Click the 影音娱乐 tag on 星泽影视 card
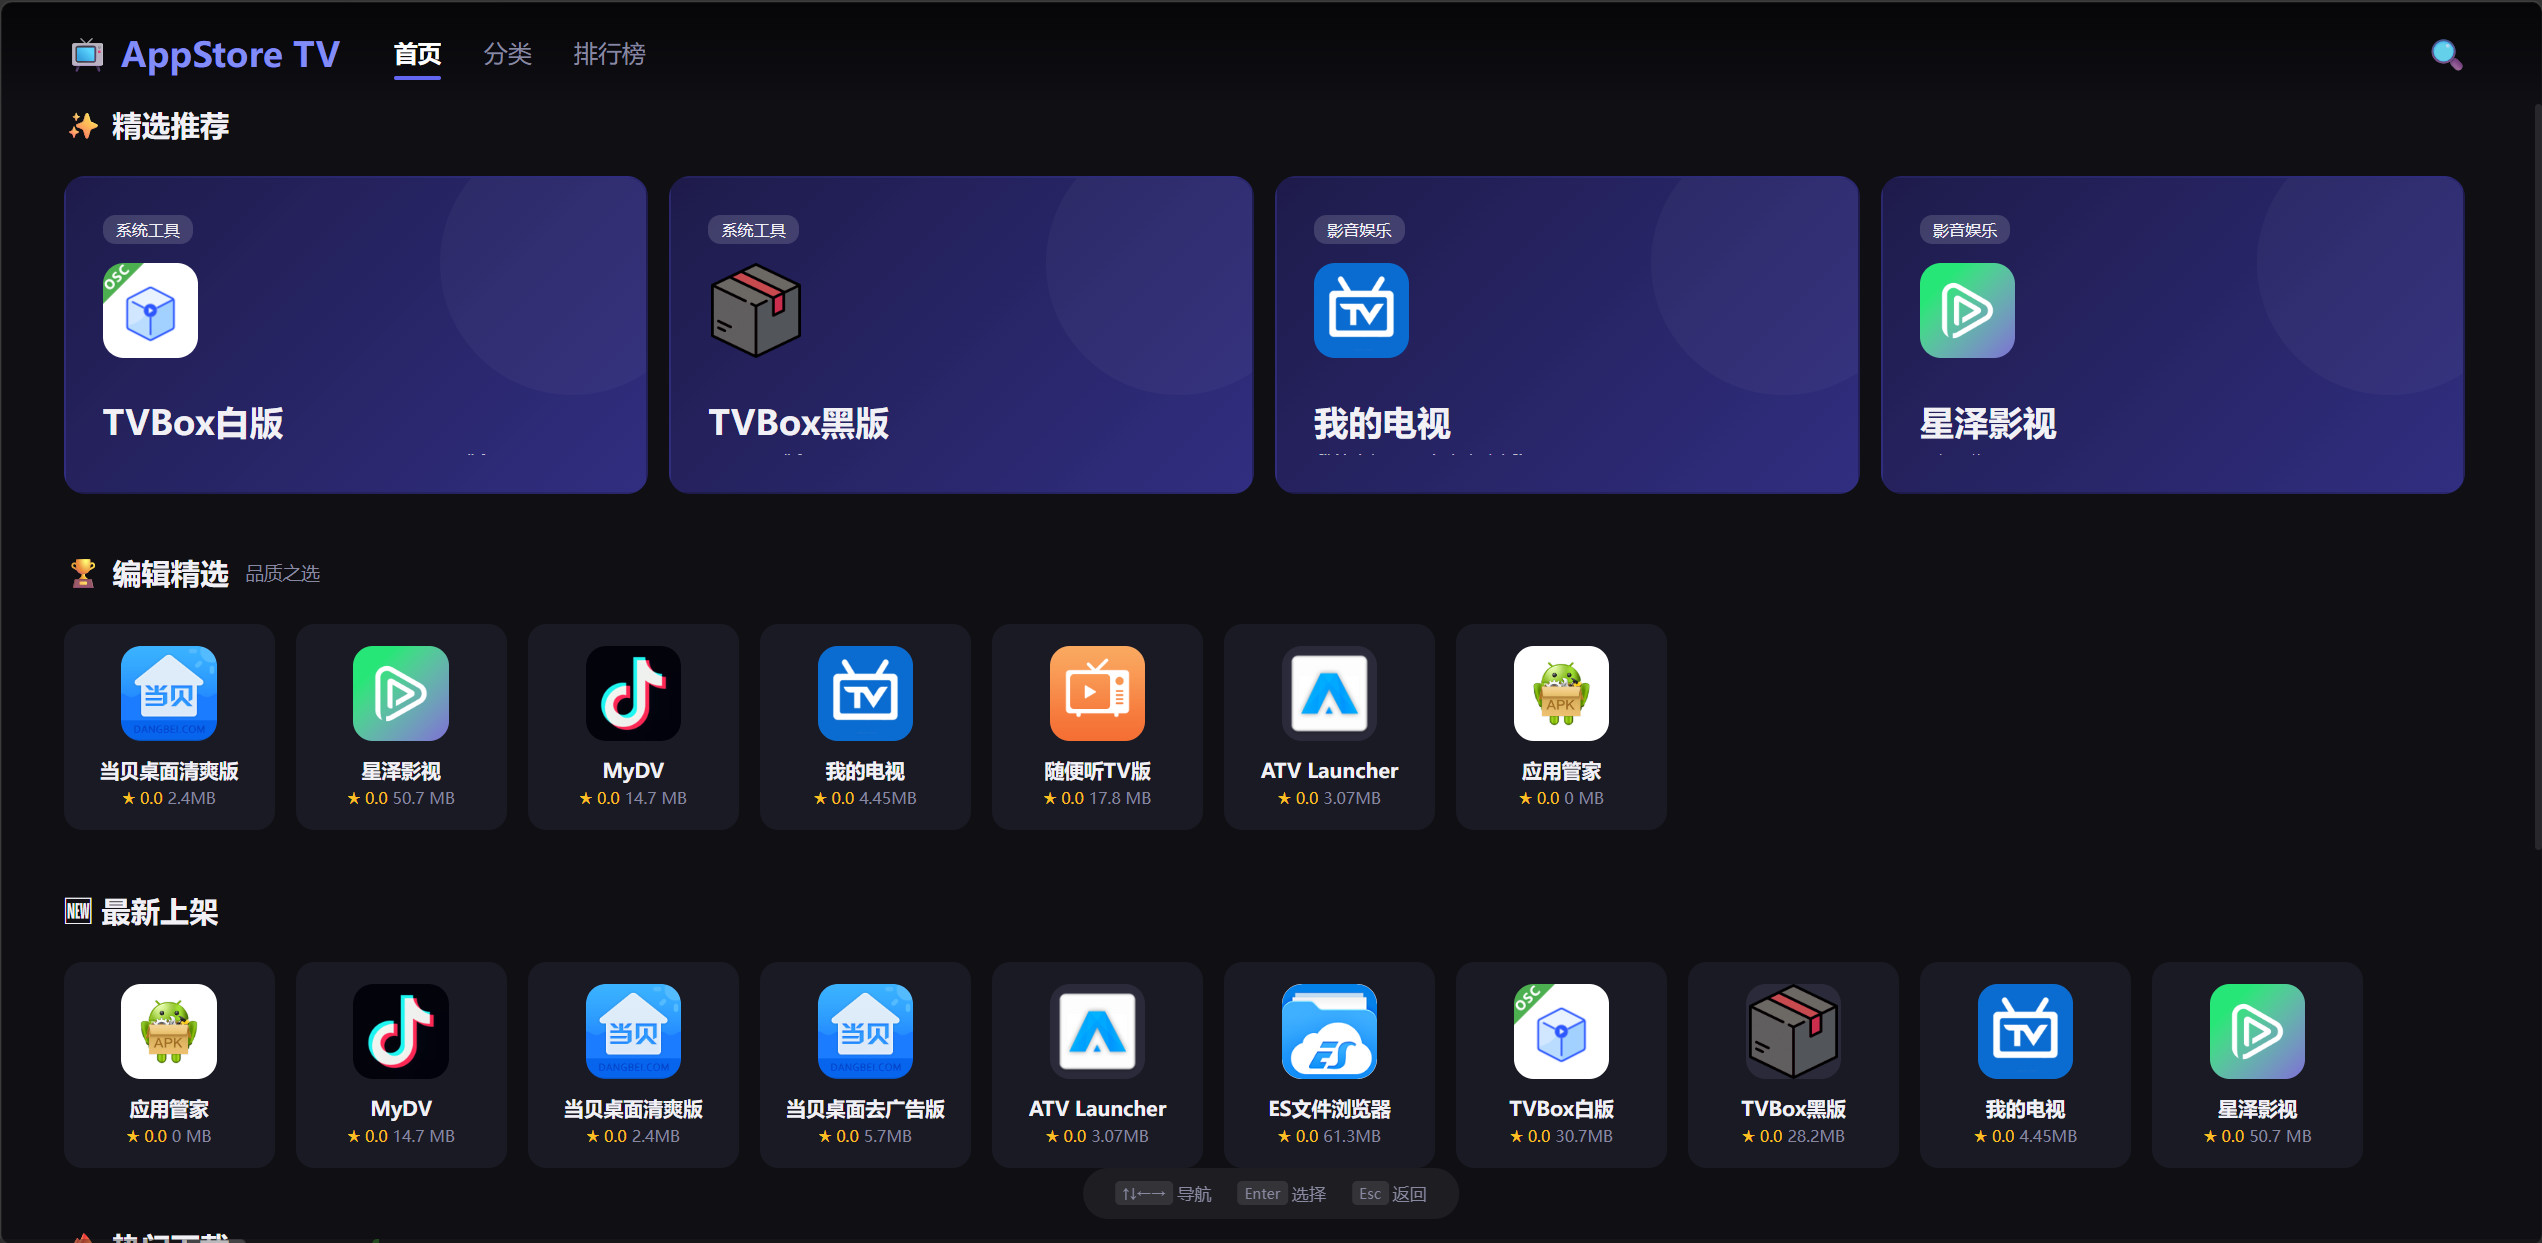Viewport: 2542px width, 1243px height. click(1965, 230)
